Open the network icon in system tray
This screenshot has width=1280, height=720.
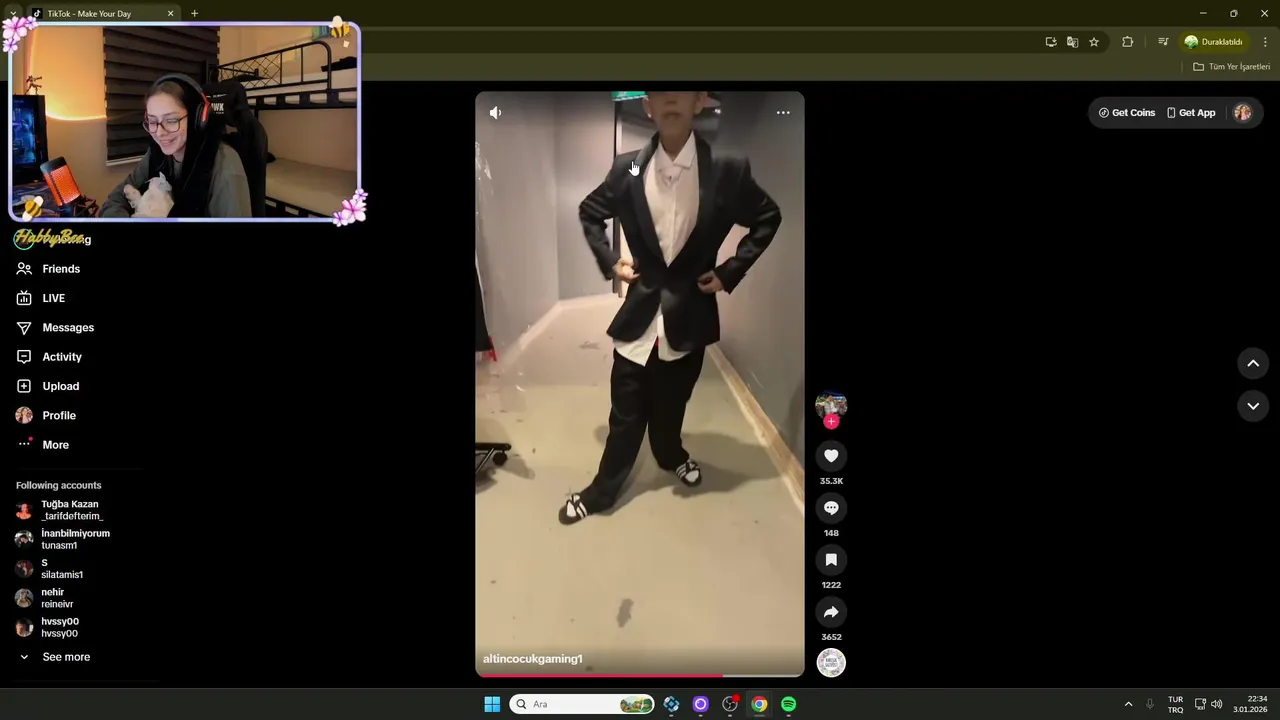pyautogui.click(x=1200, y=704)
